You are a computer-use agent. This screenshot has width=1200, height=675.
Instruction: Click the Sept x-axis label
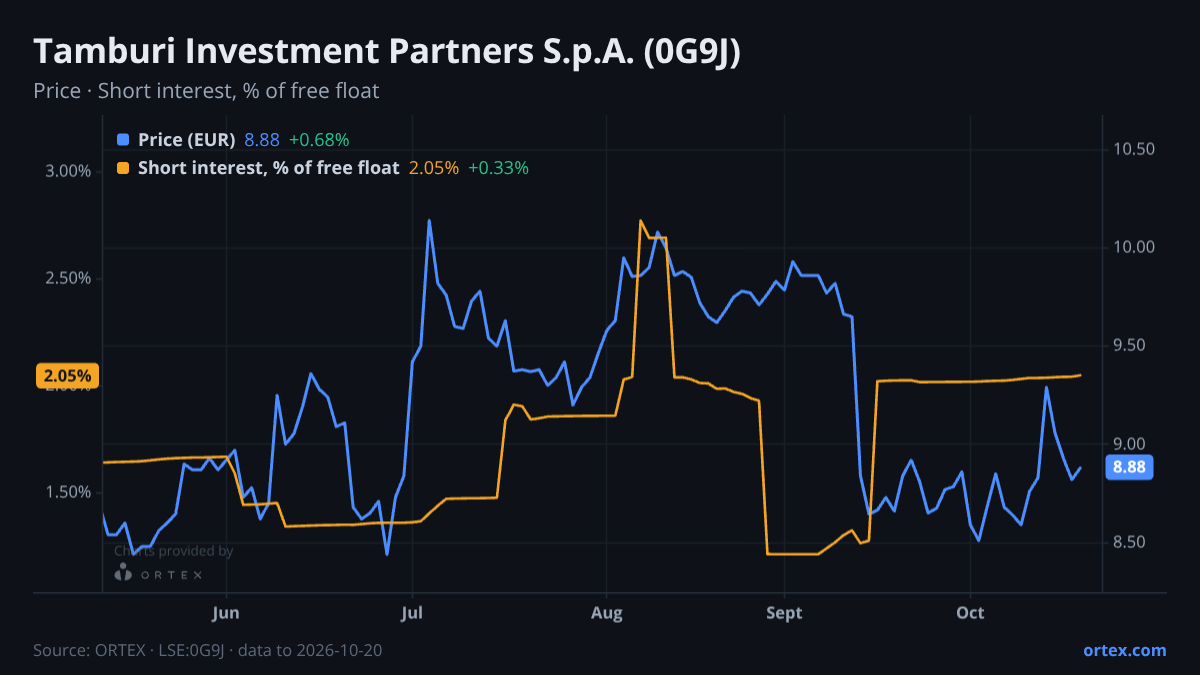pyautogui.click(x=784, y=613)
